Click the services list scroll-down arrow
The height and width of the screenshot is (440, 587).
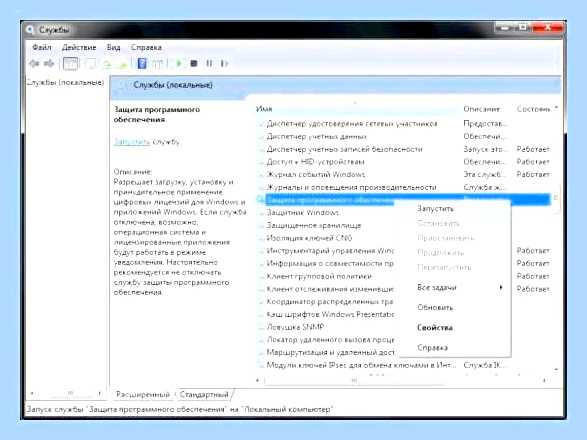pos(556,370)
